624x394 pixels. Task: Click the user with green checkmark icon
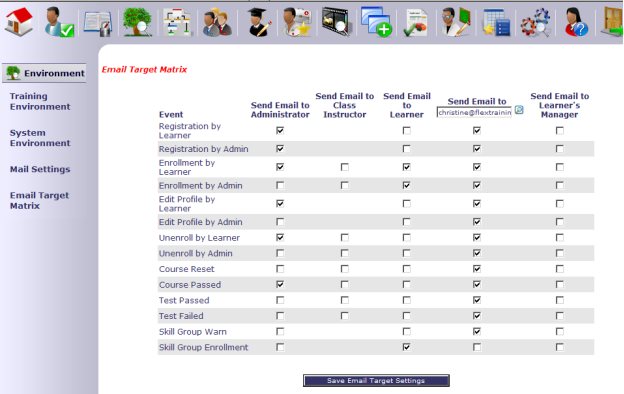pos(58,22)
